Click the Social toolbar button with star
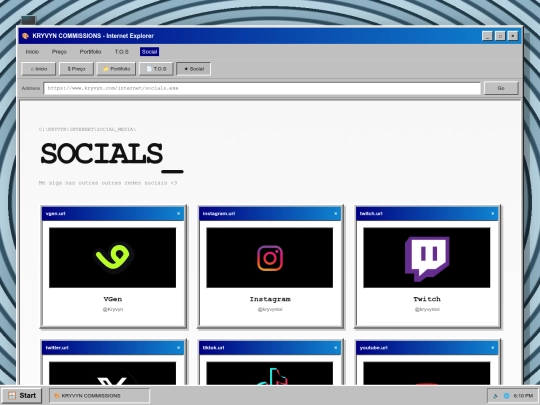 click(194, 69)
